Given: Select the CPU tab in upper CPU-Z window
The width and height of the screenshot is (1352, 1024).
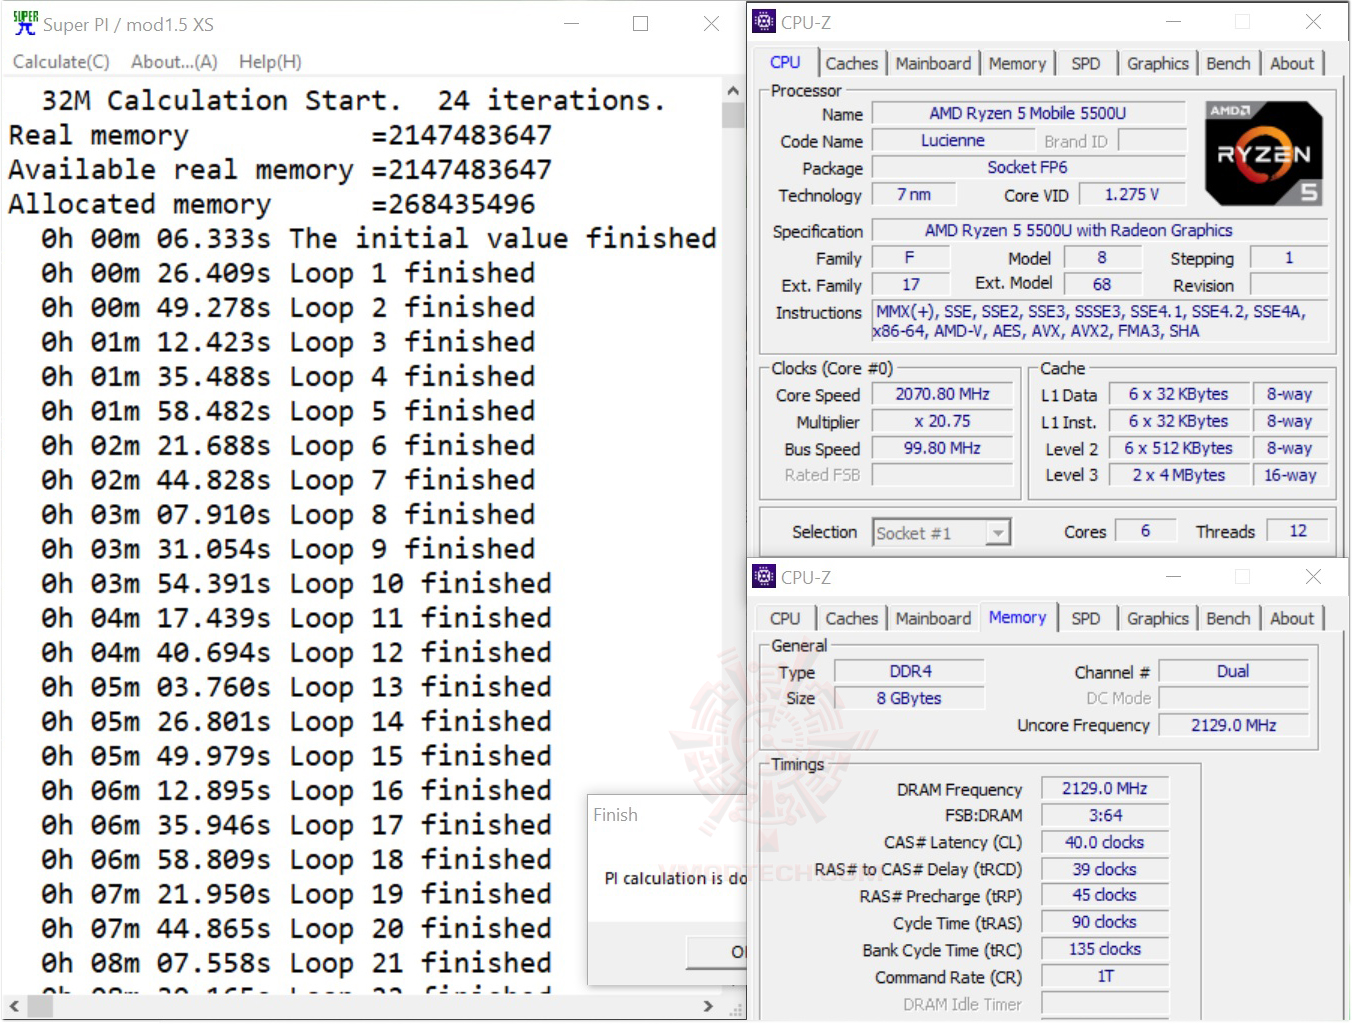Looking at the screenshot, I should 785,62.
